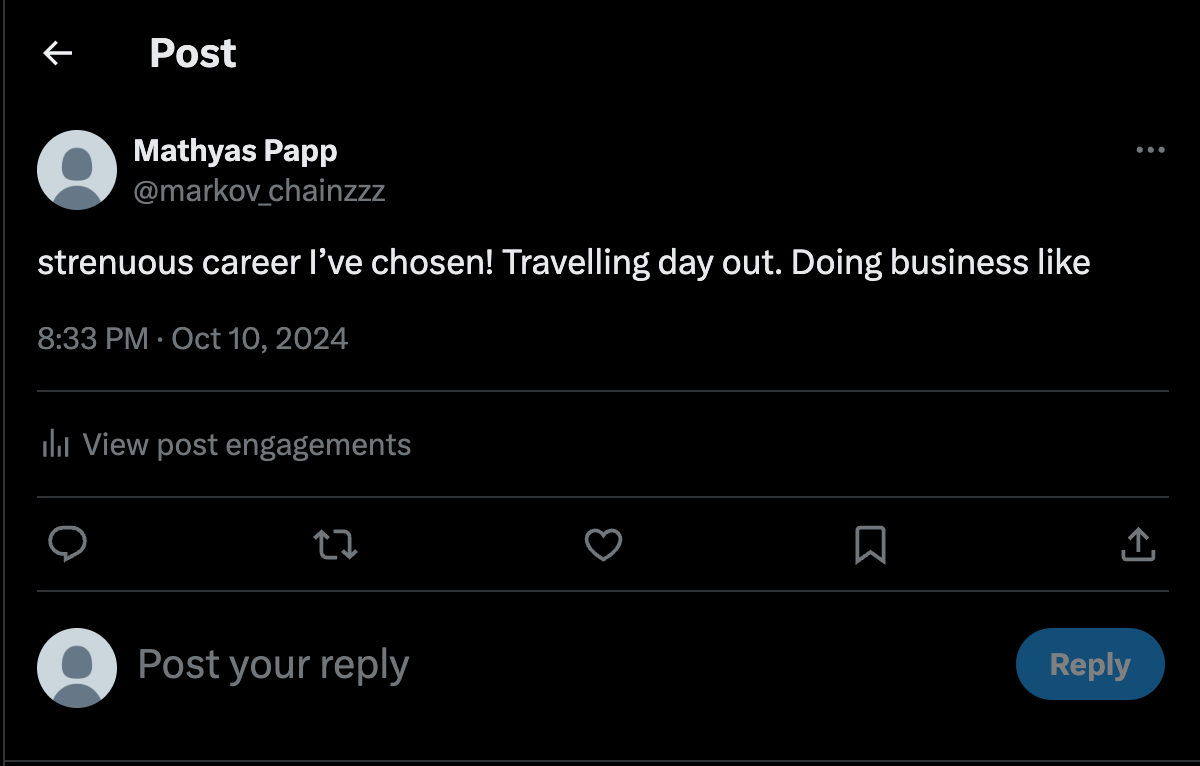
Task: Click the Mathyas Papp display name
Action: click(x=235, y=151)
